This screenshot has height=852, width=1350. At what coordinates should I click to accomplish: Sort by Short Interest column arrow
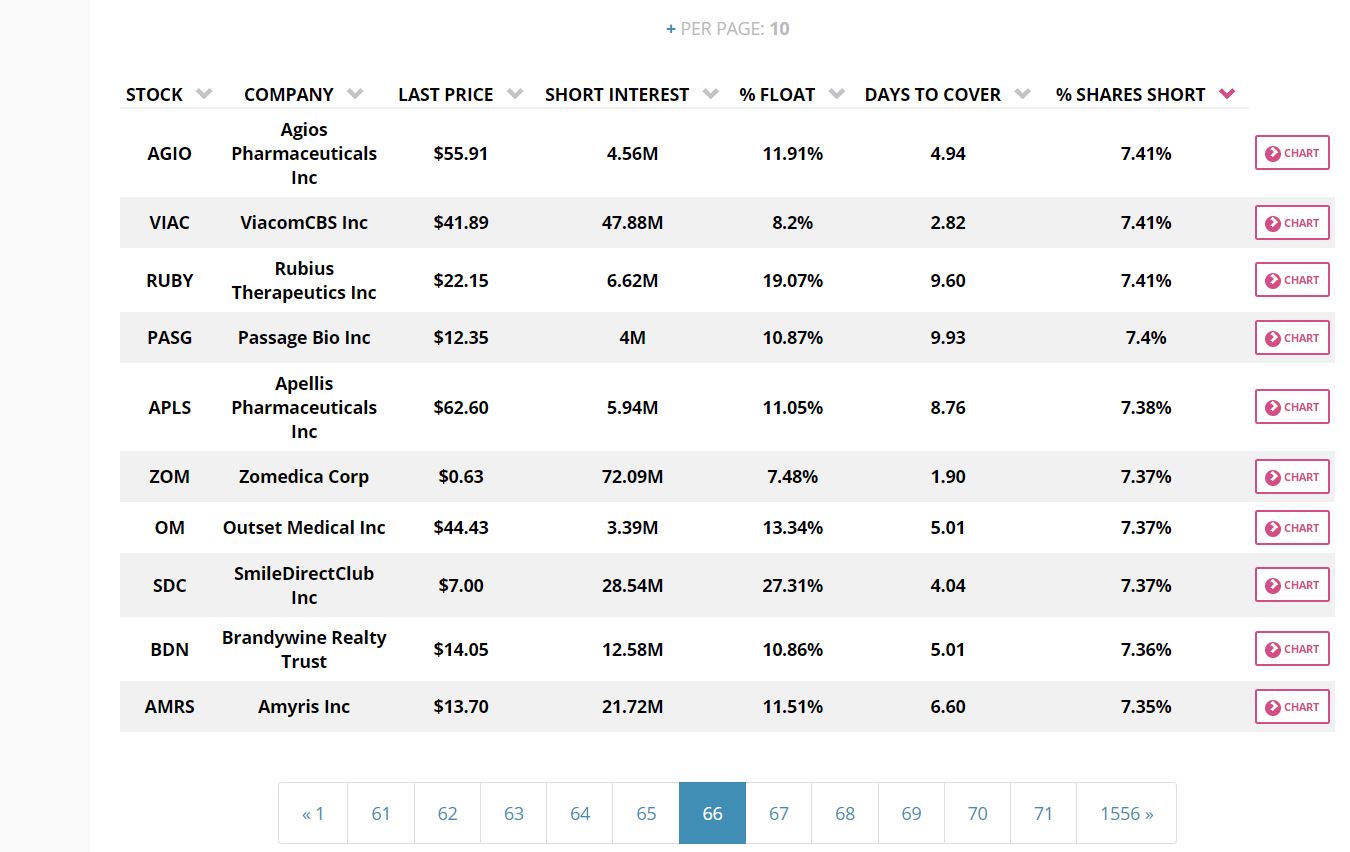pos(711,94)
